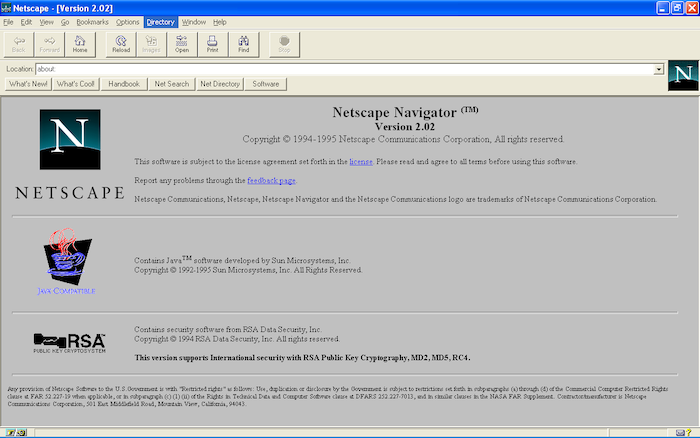
Task: Print the page using toolbar
Action: coord(212,45)
